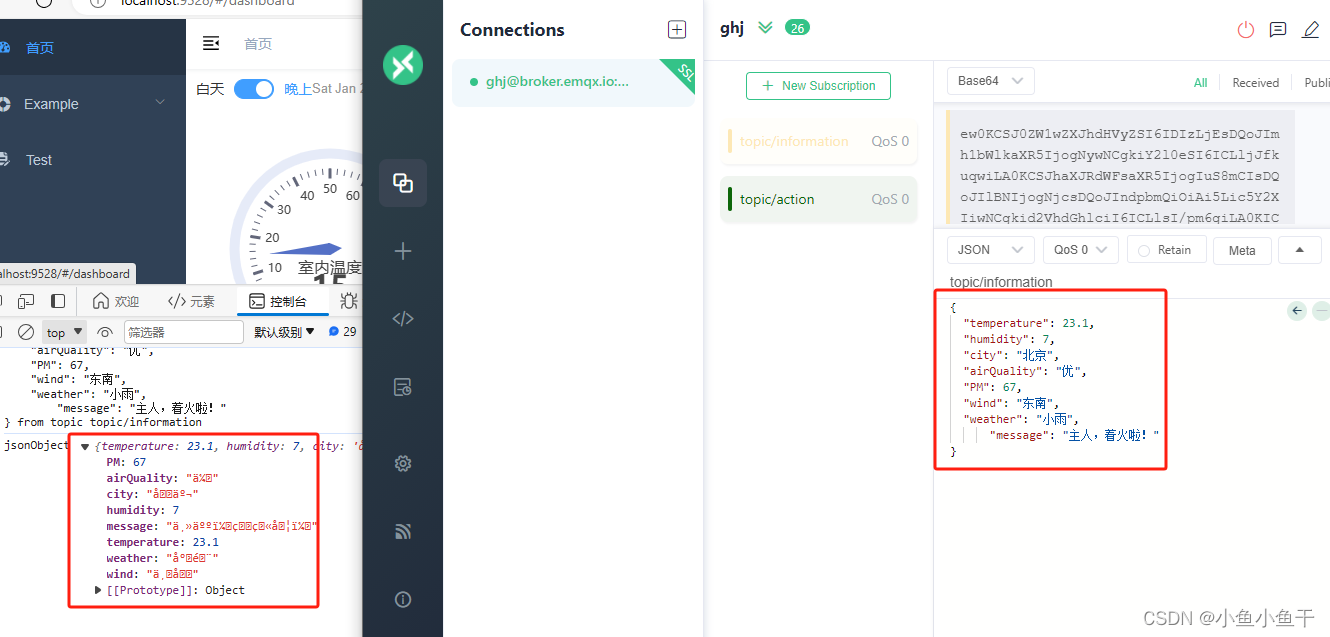
Task: Click the 29 messages issue badge
Action: coord(342,332)
